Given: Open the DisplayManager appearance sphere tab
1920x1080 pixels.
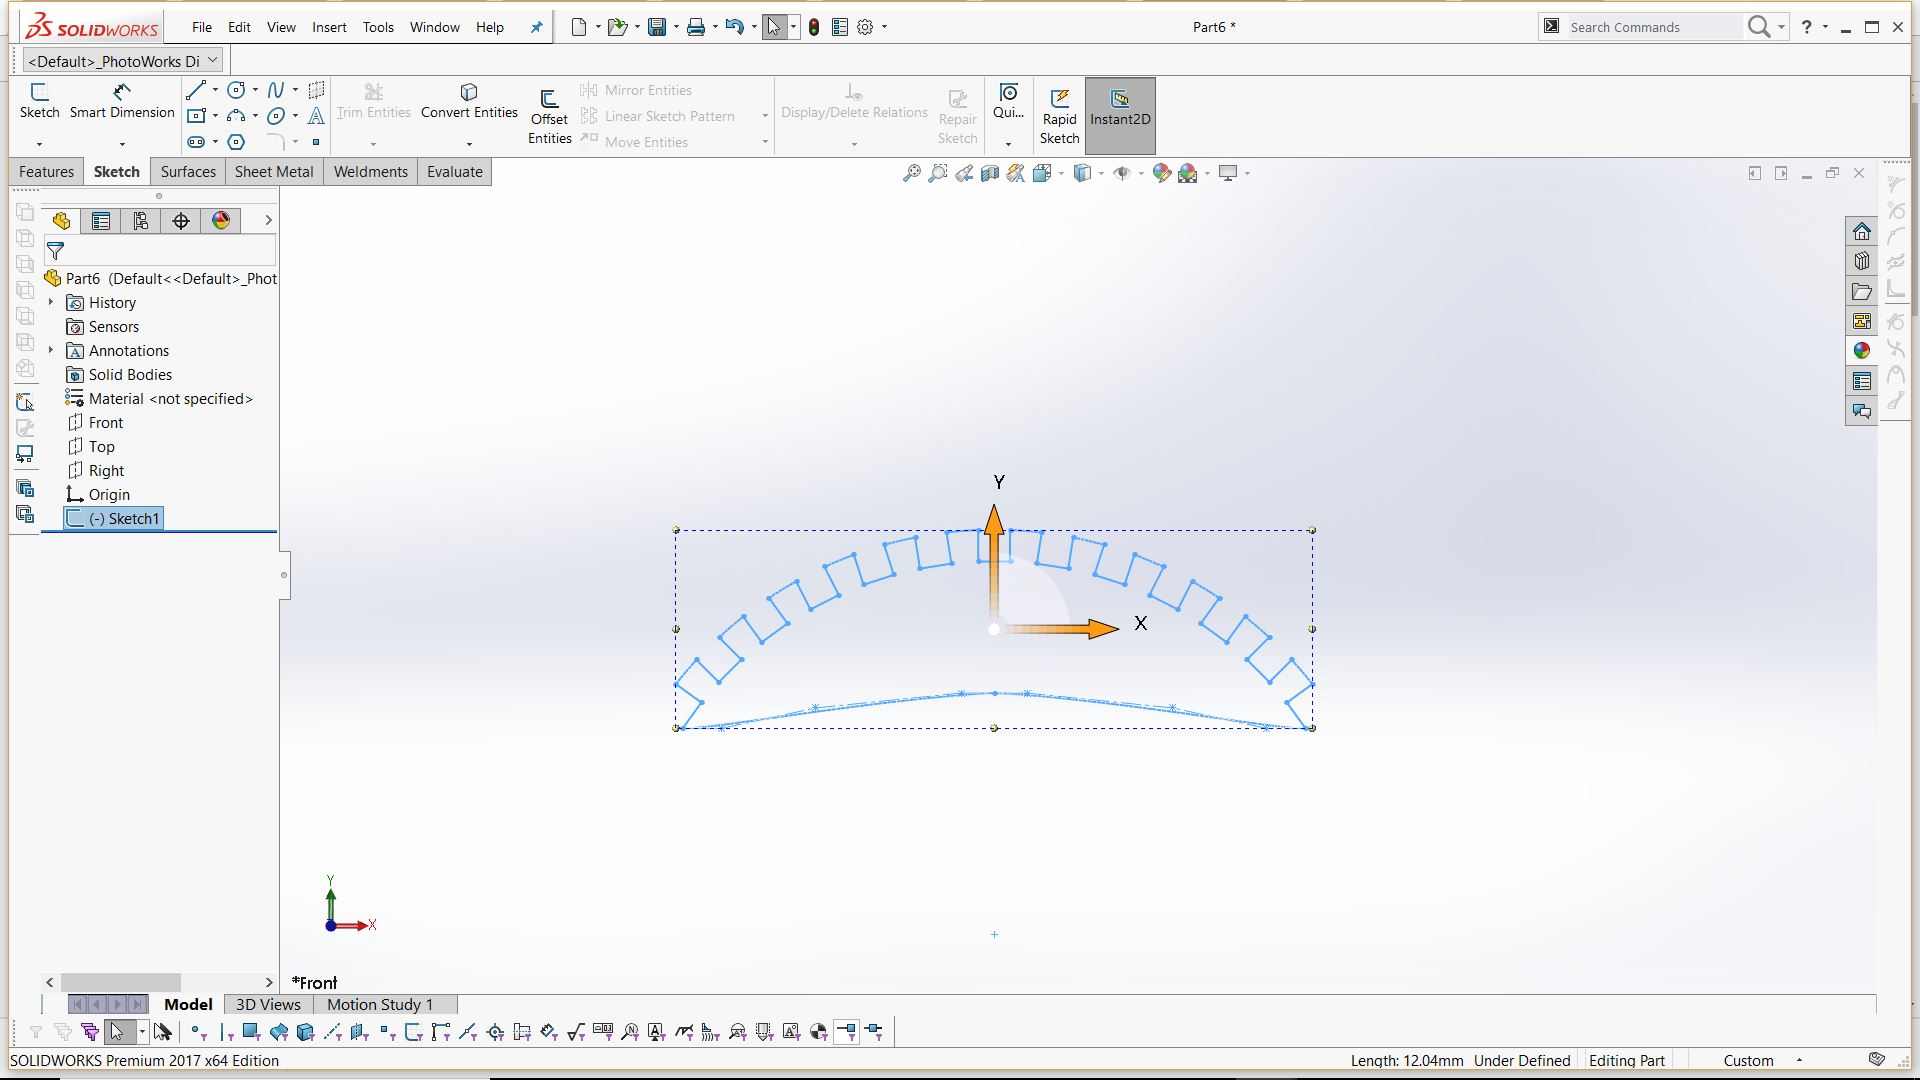Looking at the screenshot, I should [x=221, y=221].
